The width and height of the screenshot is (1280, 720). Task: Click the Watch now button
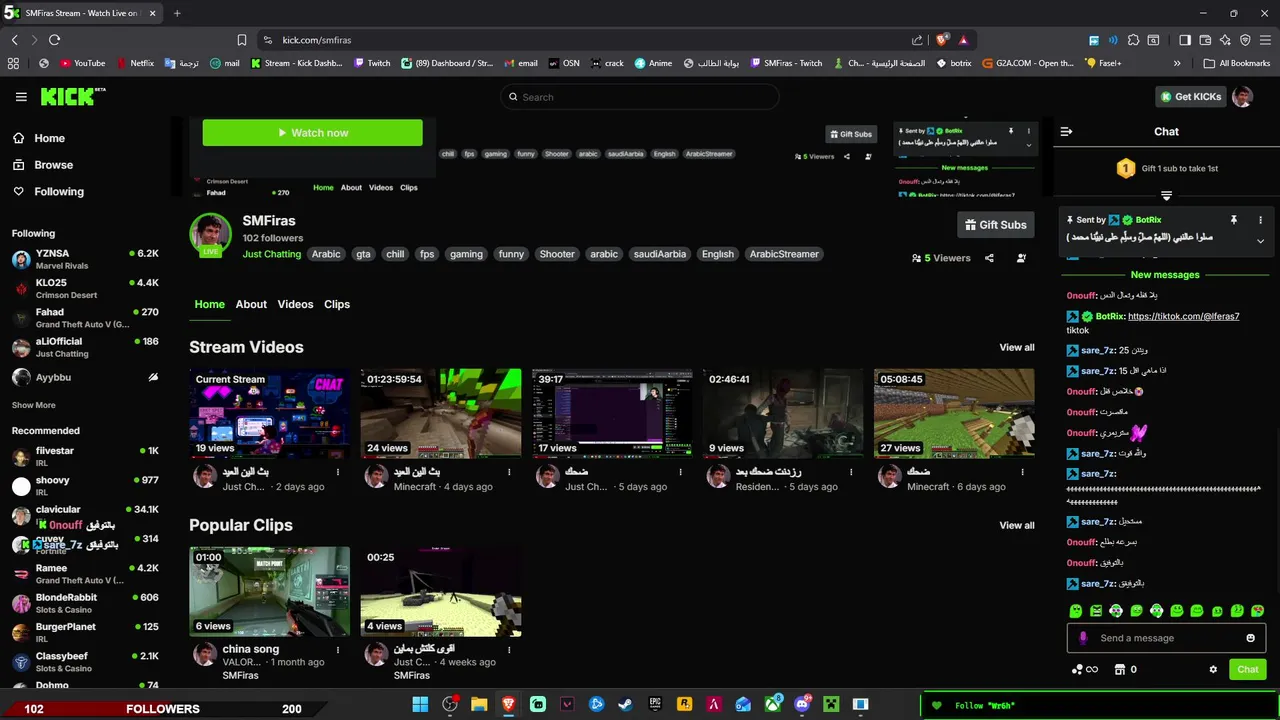click(312, 133)
